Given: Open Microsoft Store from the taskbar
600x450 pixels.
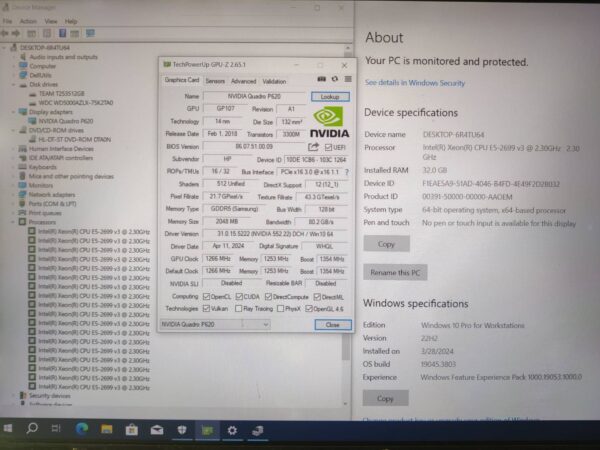Looking at the screenshot, I should point(132,430).
